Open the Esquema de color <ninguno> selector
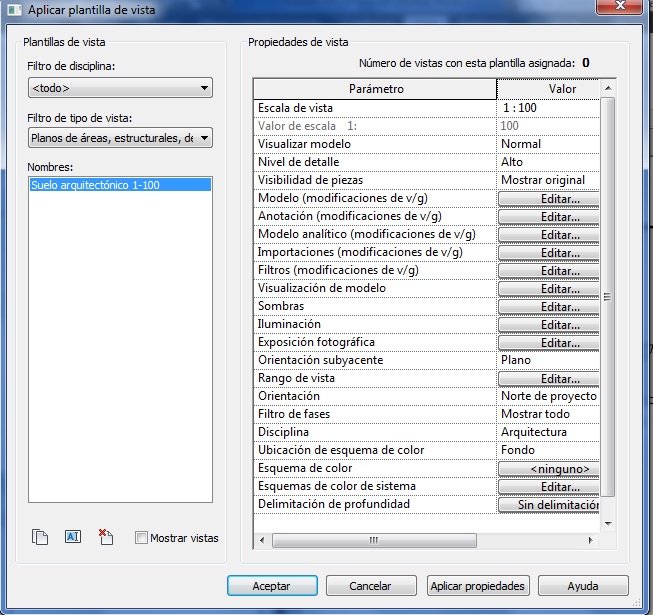Screen dimensions: 653x615 (x=549, y=469)
